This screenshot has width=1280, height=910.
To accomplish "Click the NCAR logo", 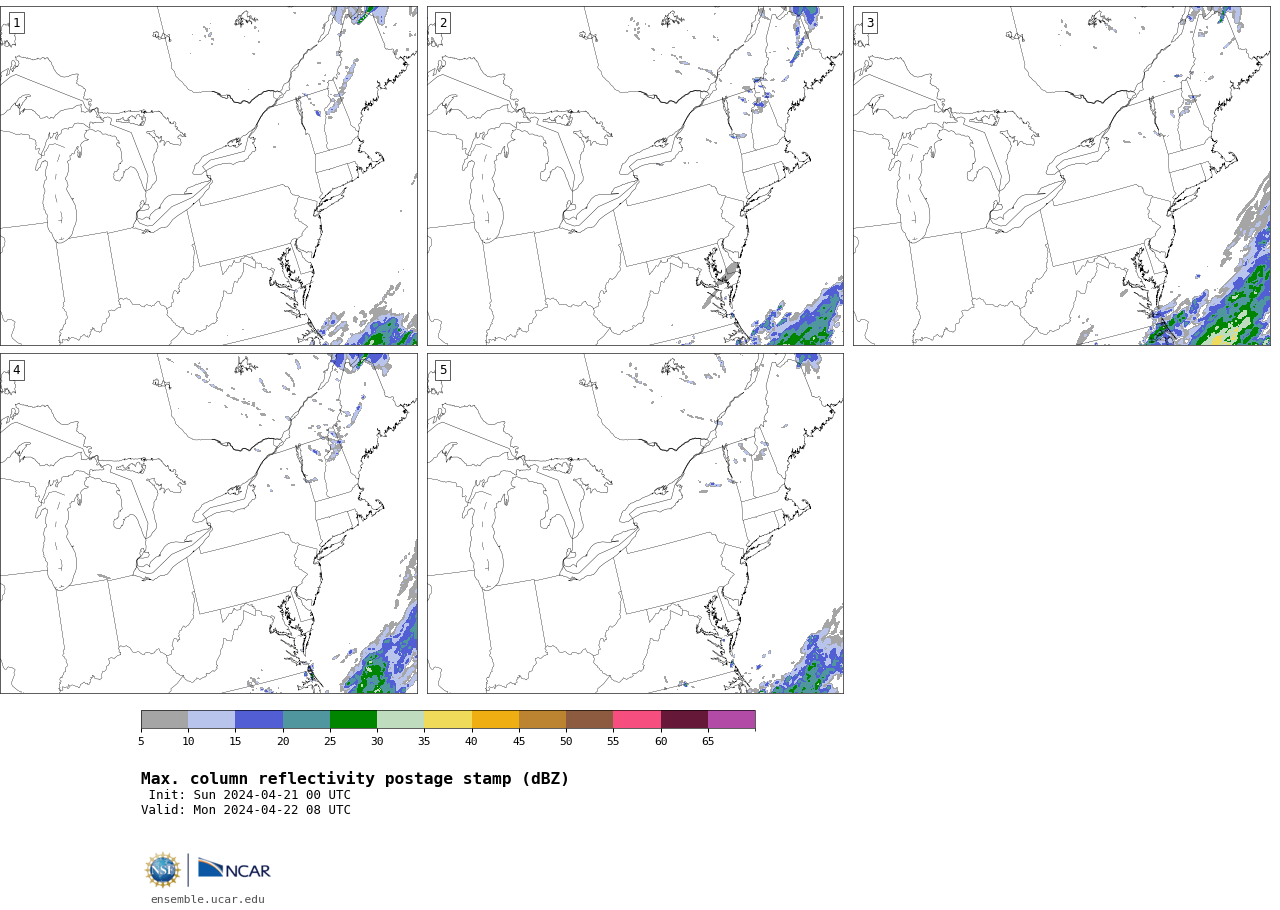I will [x=234, y=869].
